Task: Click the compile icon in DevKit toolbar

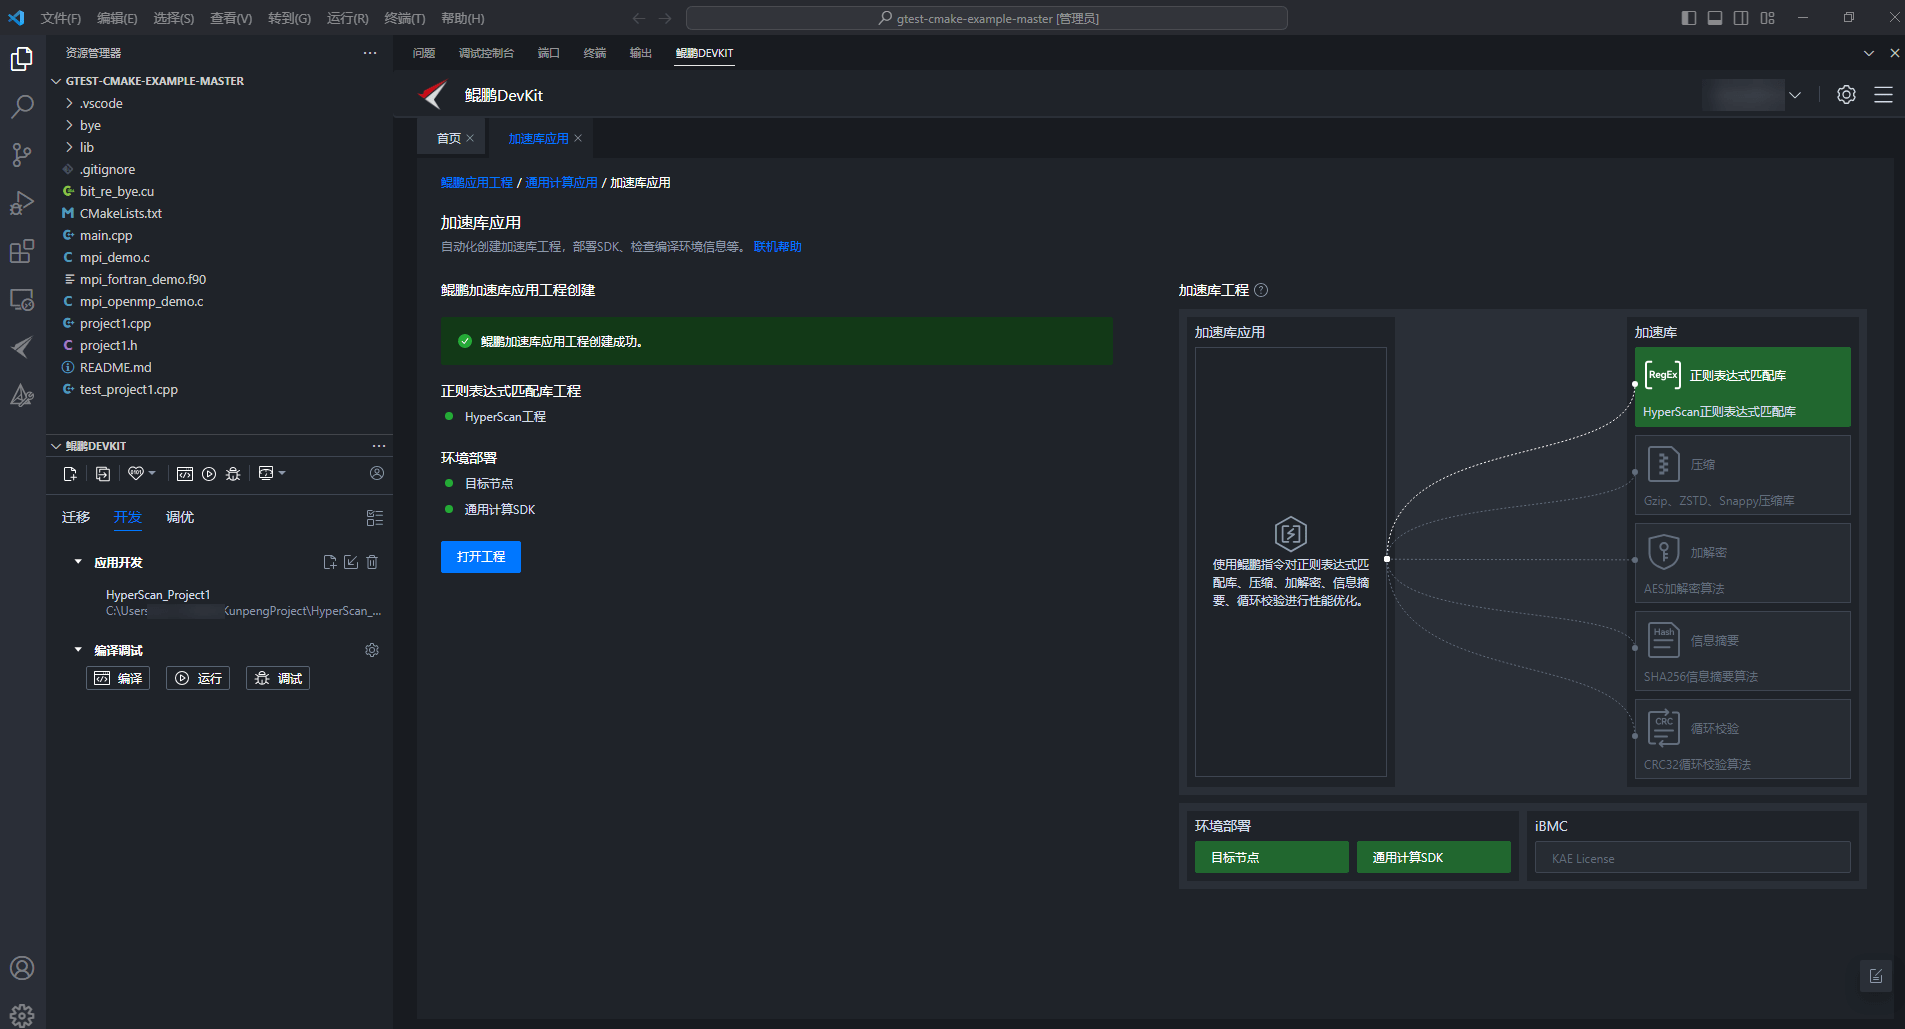Action: point(185,474)
